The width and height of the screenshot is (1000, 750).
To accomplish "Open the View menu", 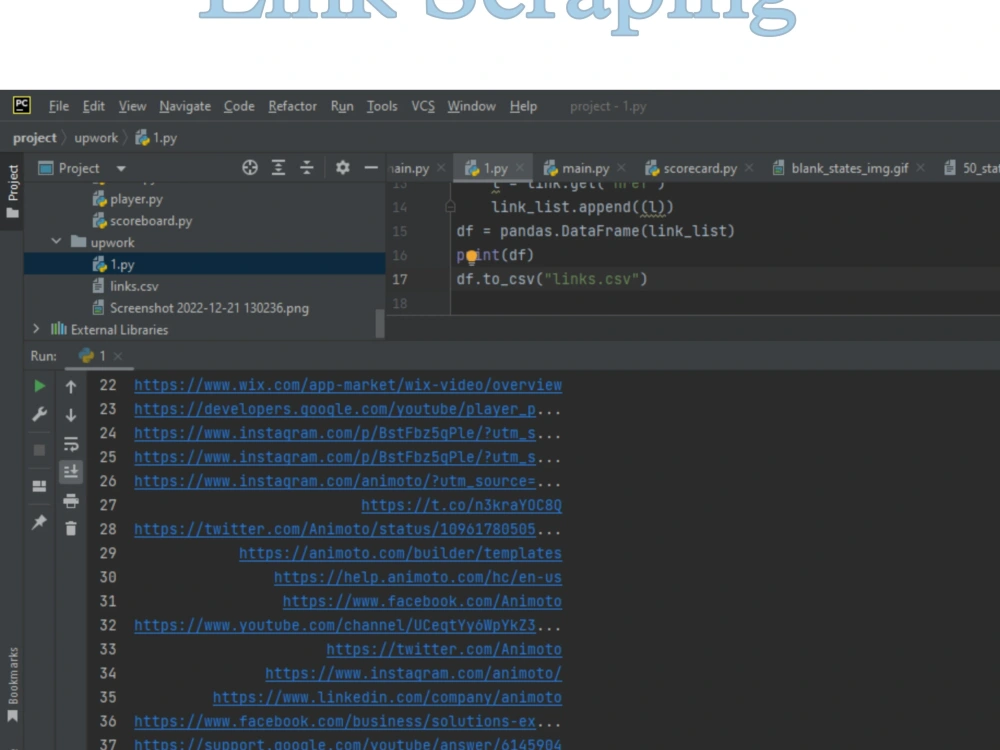I will 132,107.
